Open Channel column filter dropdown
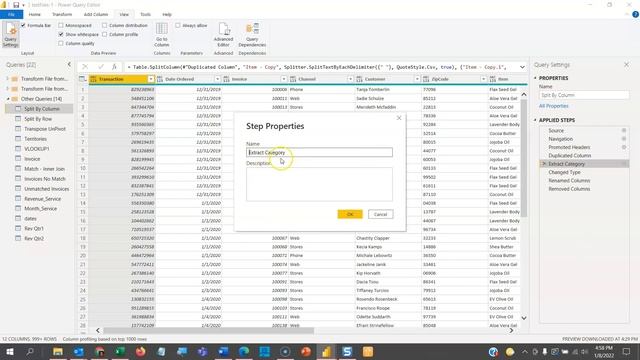640x360 pixels. coord(350,79)
